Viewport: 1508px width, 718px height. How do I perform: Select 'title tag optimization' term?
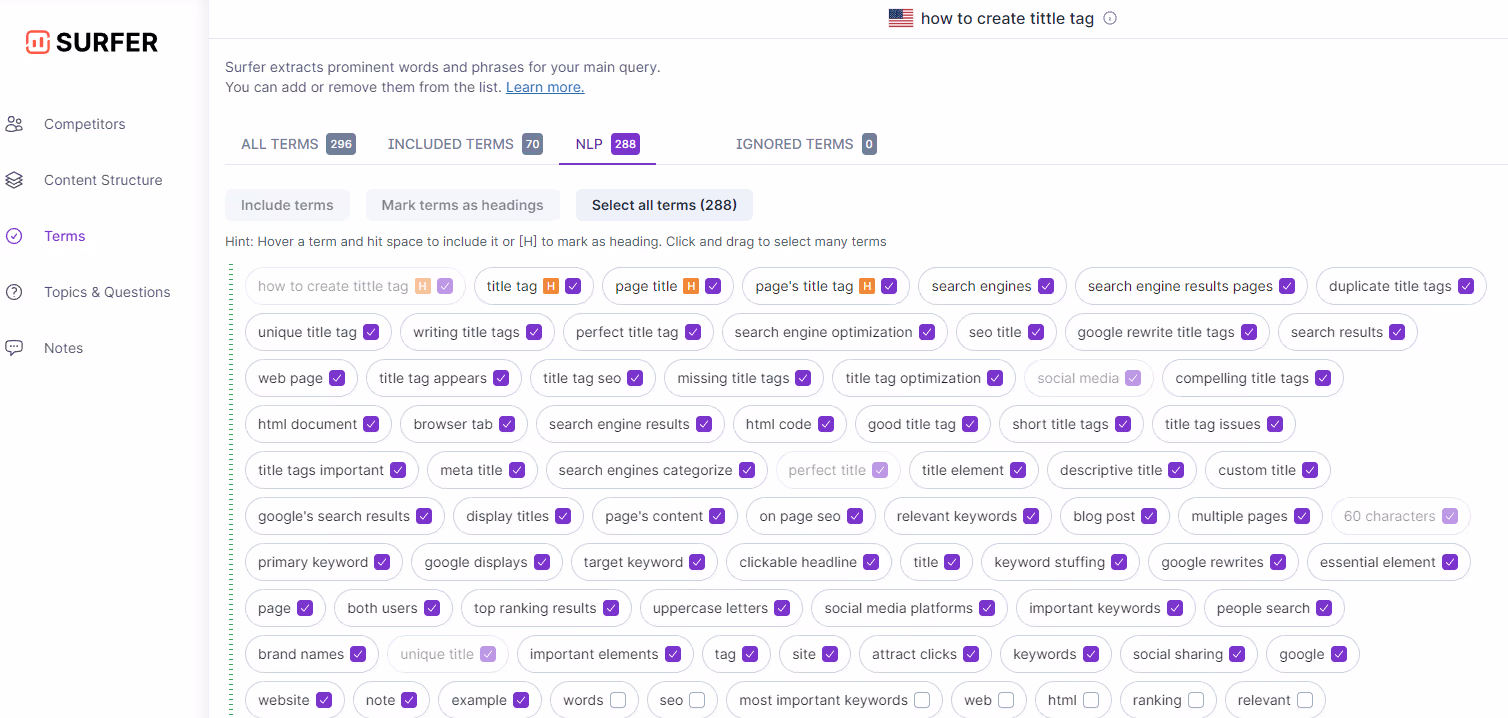924,378
